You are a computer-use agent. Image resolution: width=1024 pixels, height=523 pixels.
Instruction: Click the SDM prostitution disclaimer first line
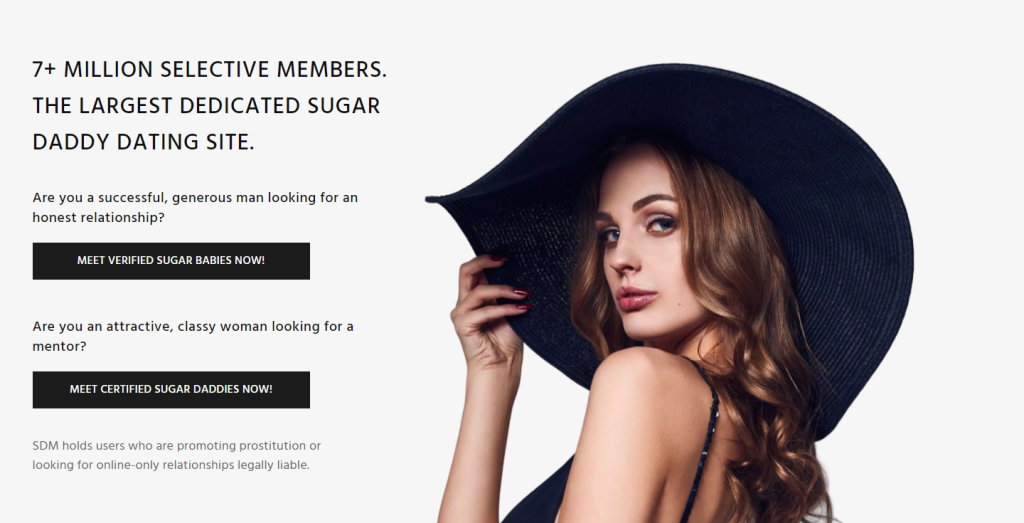pyautogui.click(x=176, y=446)
